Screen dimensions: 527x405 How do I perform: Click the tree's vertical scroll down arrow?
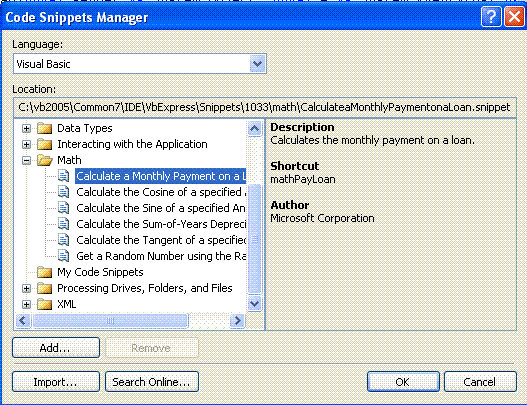pos(254,304)
